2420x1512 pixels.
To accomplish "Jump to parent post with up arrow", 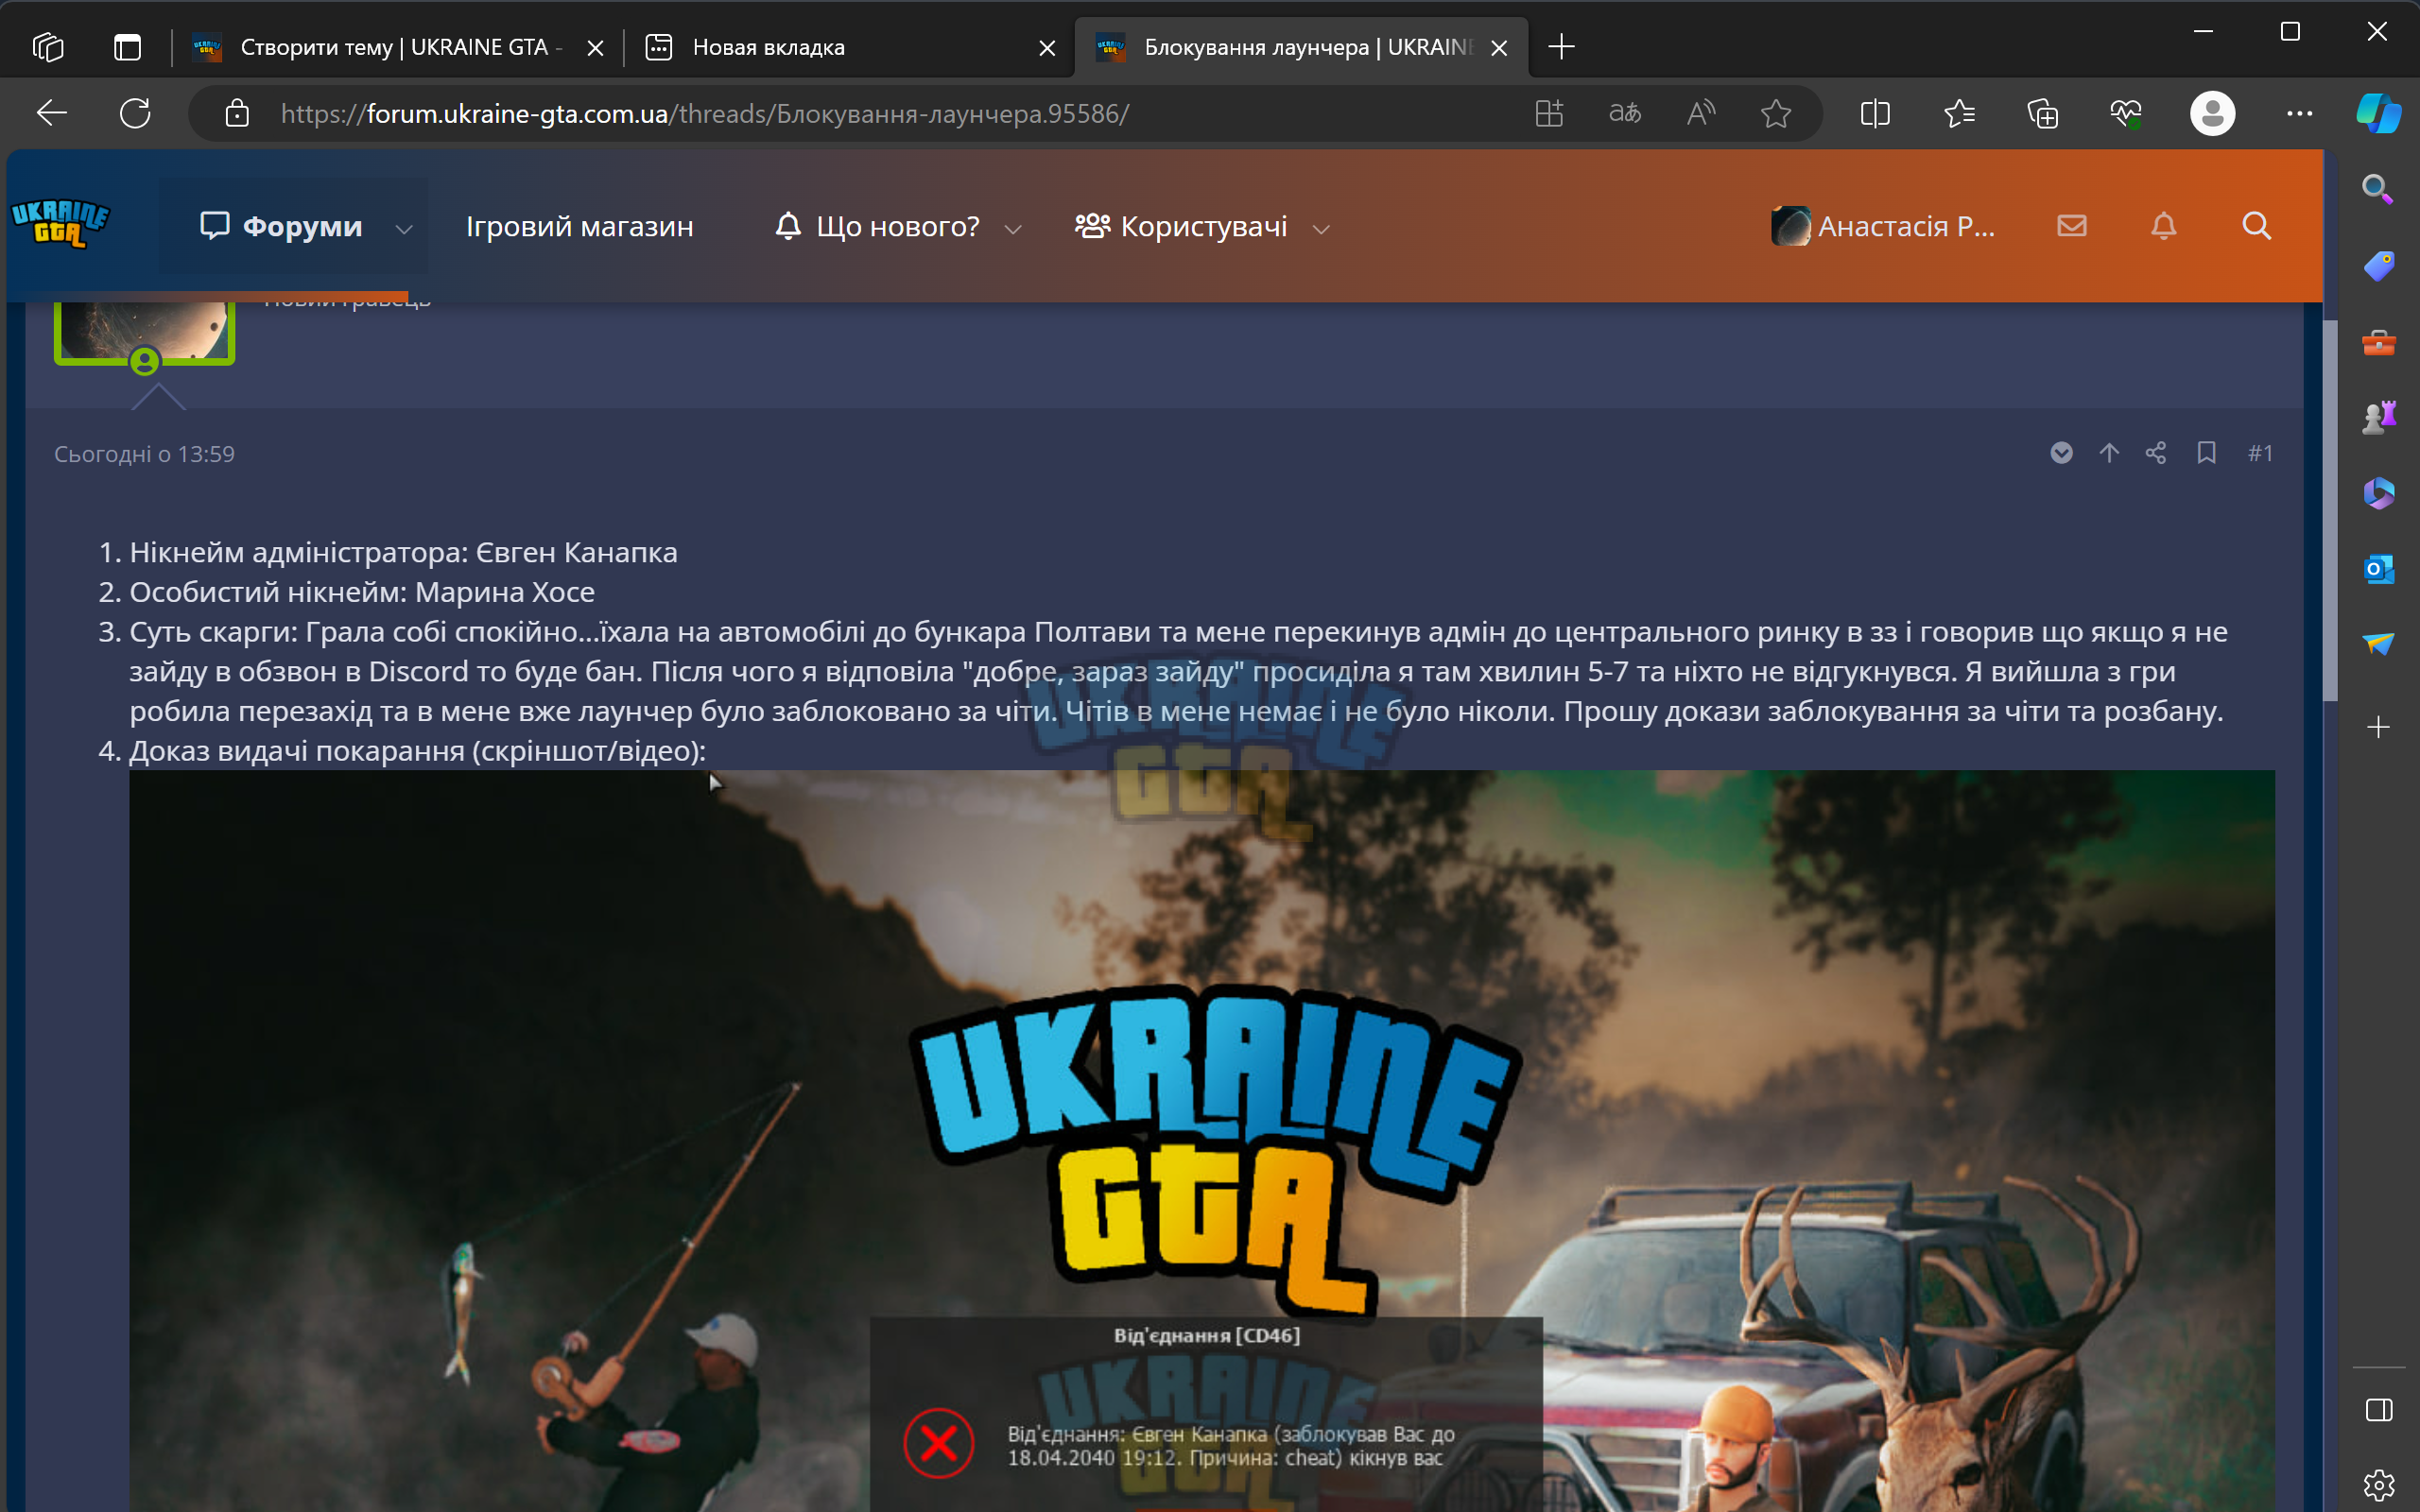I will coord(2109,453).
